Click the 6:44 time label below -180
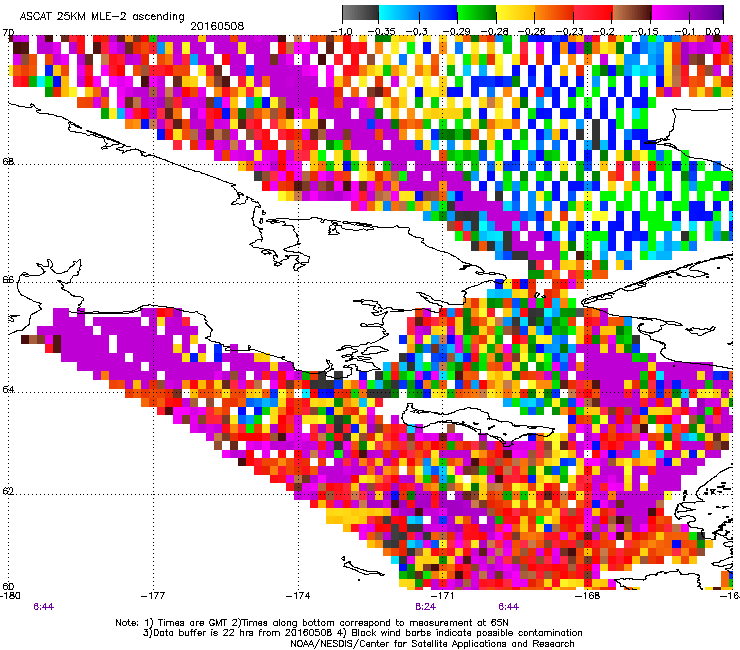The image size is (740, 650). click(44, 607)
